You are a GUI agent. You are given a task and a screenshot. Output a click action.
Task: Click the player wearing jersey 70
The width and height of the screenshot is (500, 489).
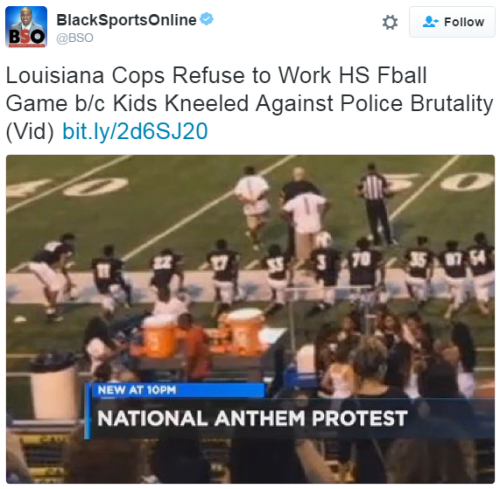363,271
